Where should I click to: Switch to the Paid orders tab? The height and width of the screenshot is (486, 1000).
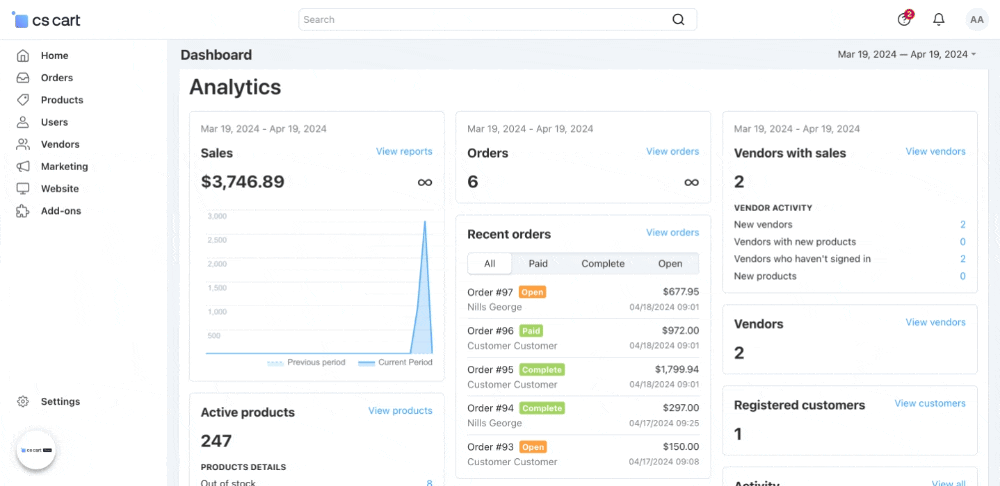pyautogui.click(x=538, y=264)
